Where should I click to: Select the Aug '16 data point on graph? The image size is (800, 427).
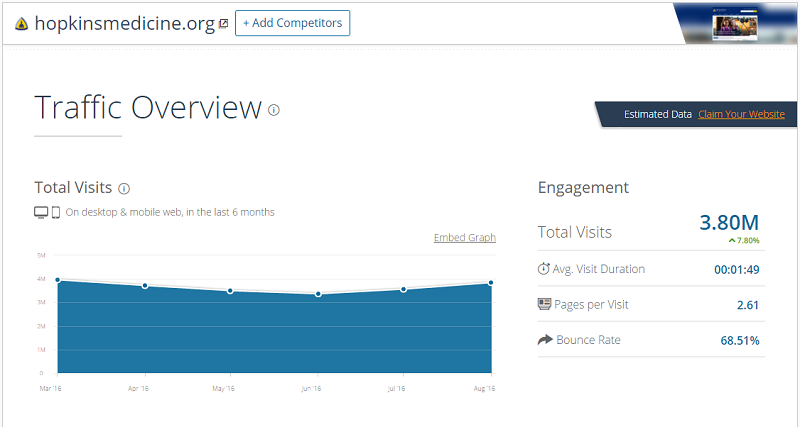pyautogui.click(x=491, y=283)
